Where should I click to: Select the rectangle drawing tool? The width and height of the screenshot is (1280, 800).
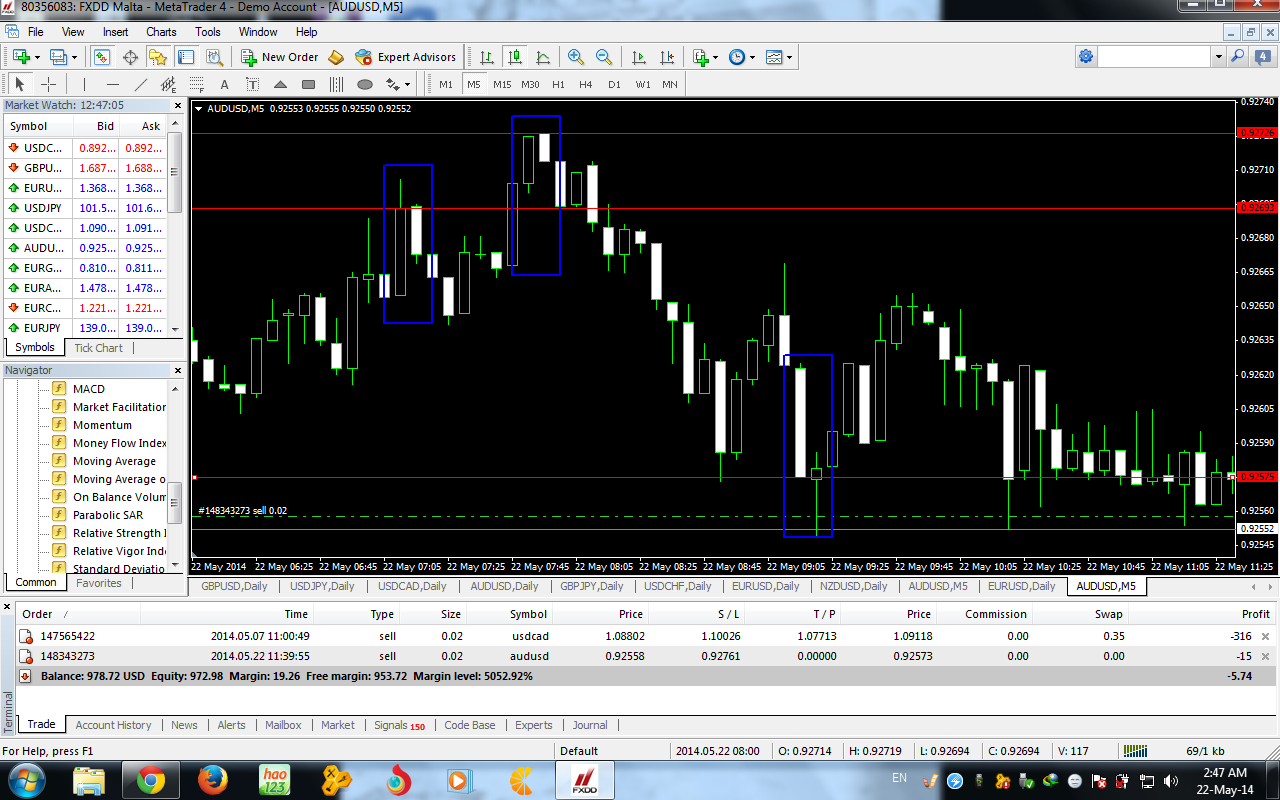[x=308, y=84]
